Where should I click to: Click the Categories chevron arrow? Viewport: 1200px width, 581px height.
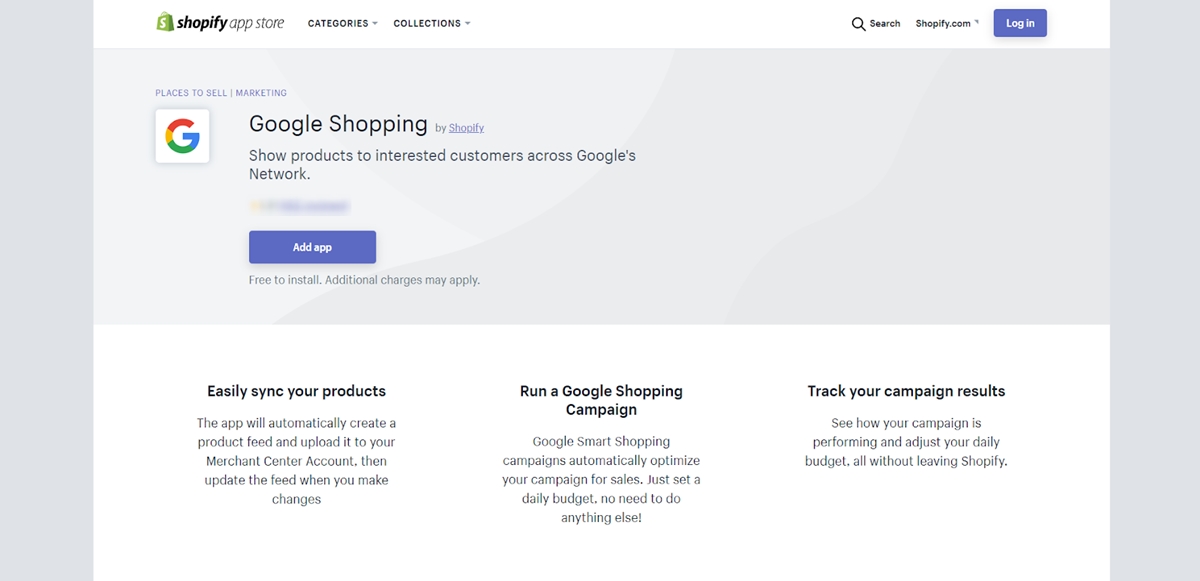(x=375, y=24)
